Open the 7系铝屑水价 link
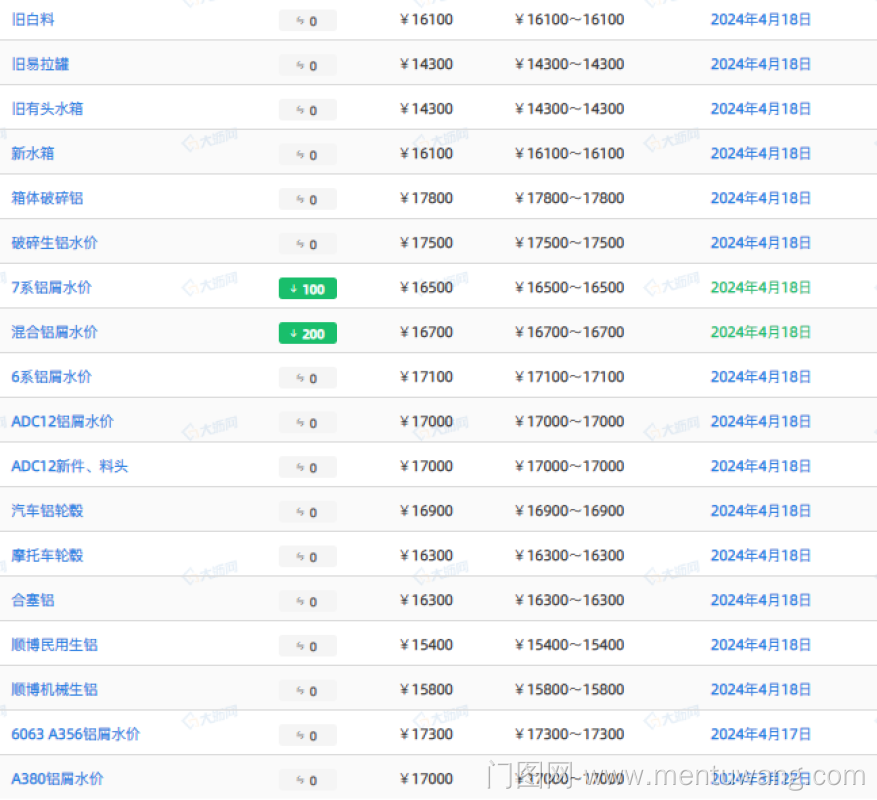The width and height of the screenshot is (877, 800). click(51, 287)
